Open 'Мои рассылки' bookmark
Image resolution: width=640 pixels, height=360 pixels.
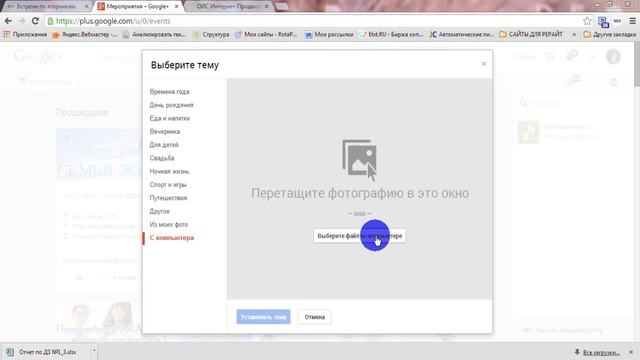(x=329, y=35)
